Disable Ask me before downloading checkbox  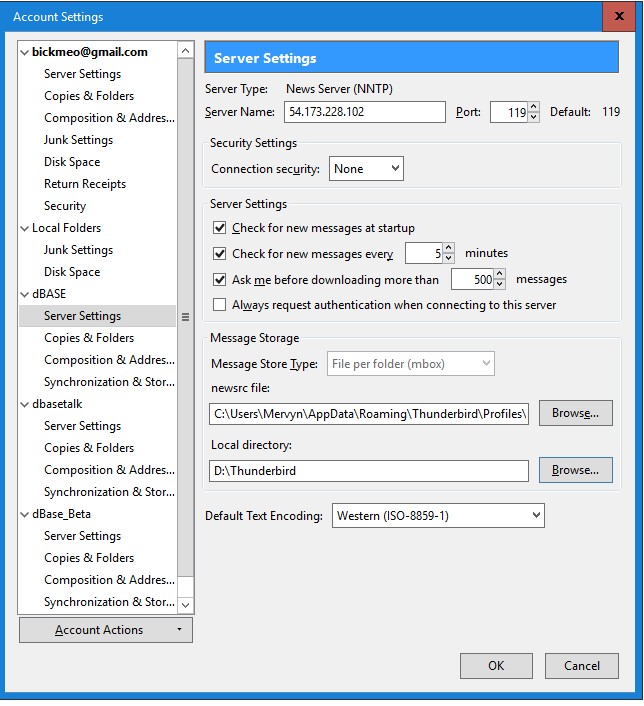tap(221, 280)
